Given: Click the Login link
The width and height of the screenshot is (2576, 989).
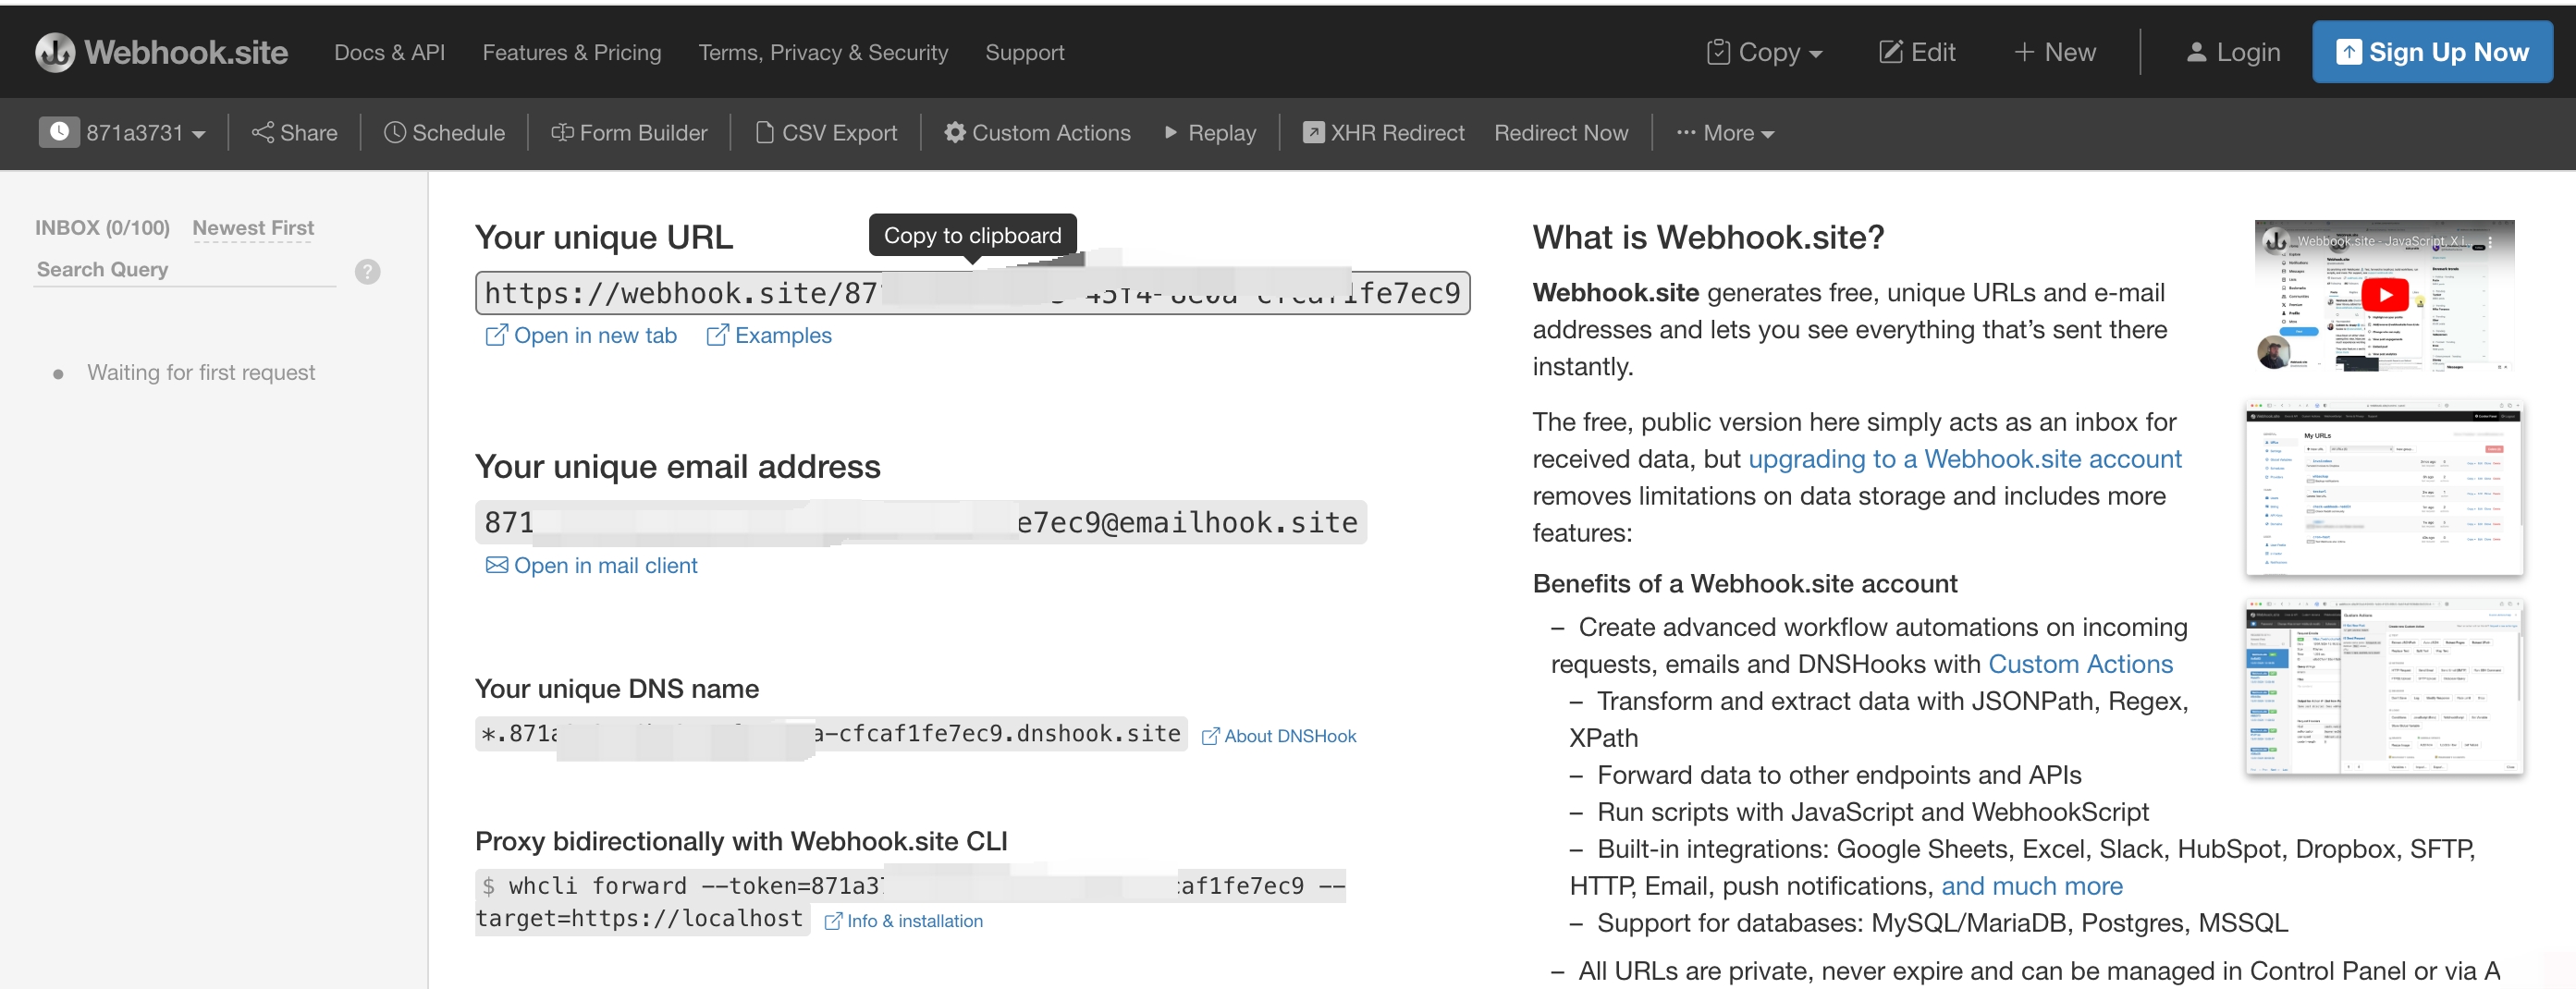Looking at the screenshot, I should click(x=2233, y=52).
